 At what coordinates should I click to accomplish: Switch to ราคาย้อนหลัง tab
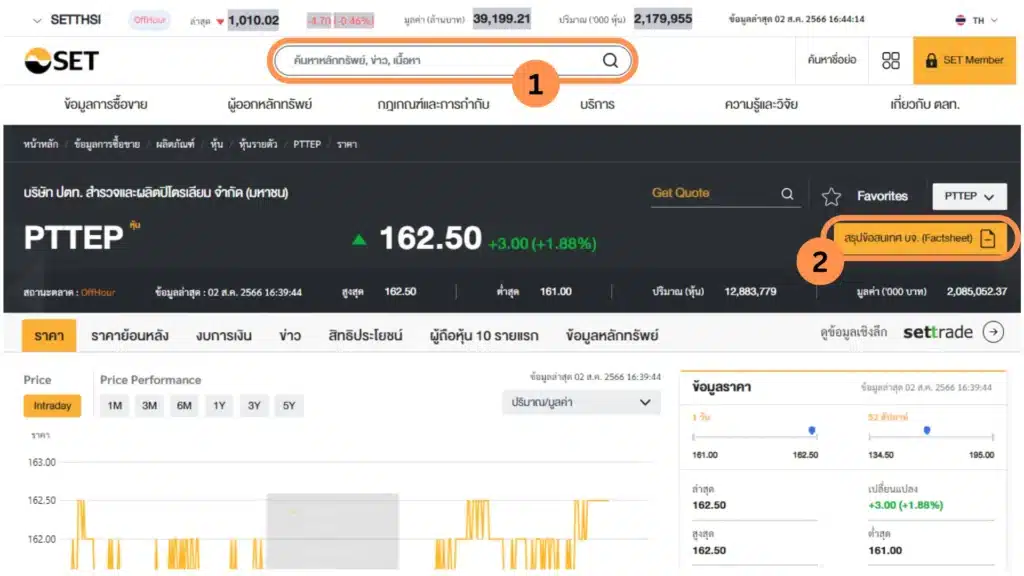tap(129, 335)
